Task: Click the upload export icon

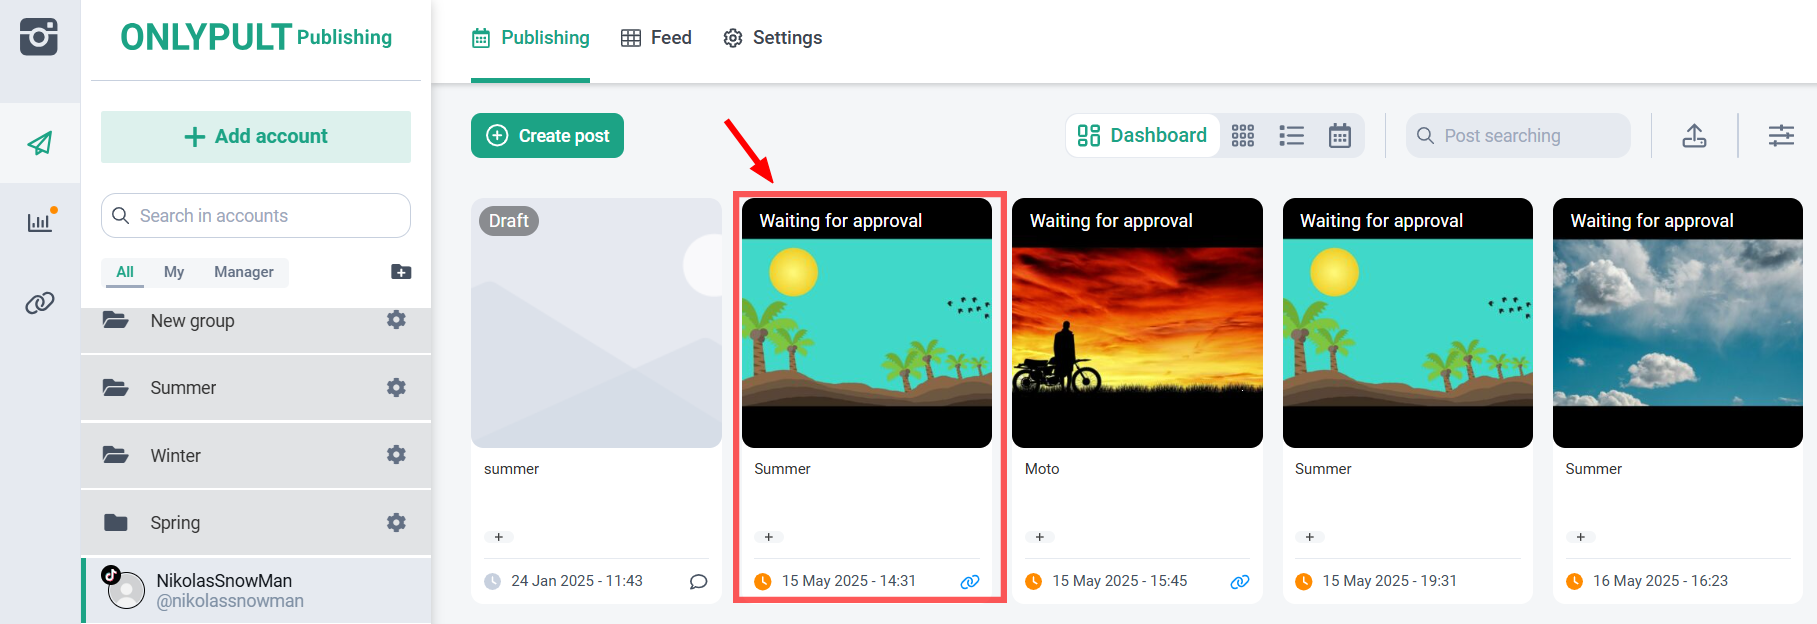Action: (x=1694, y=136)
